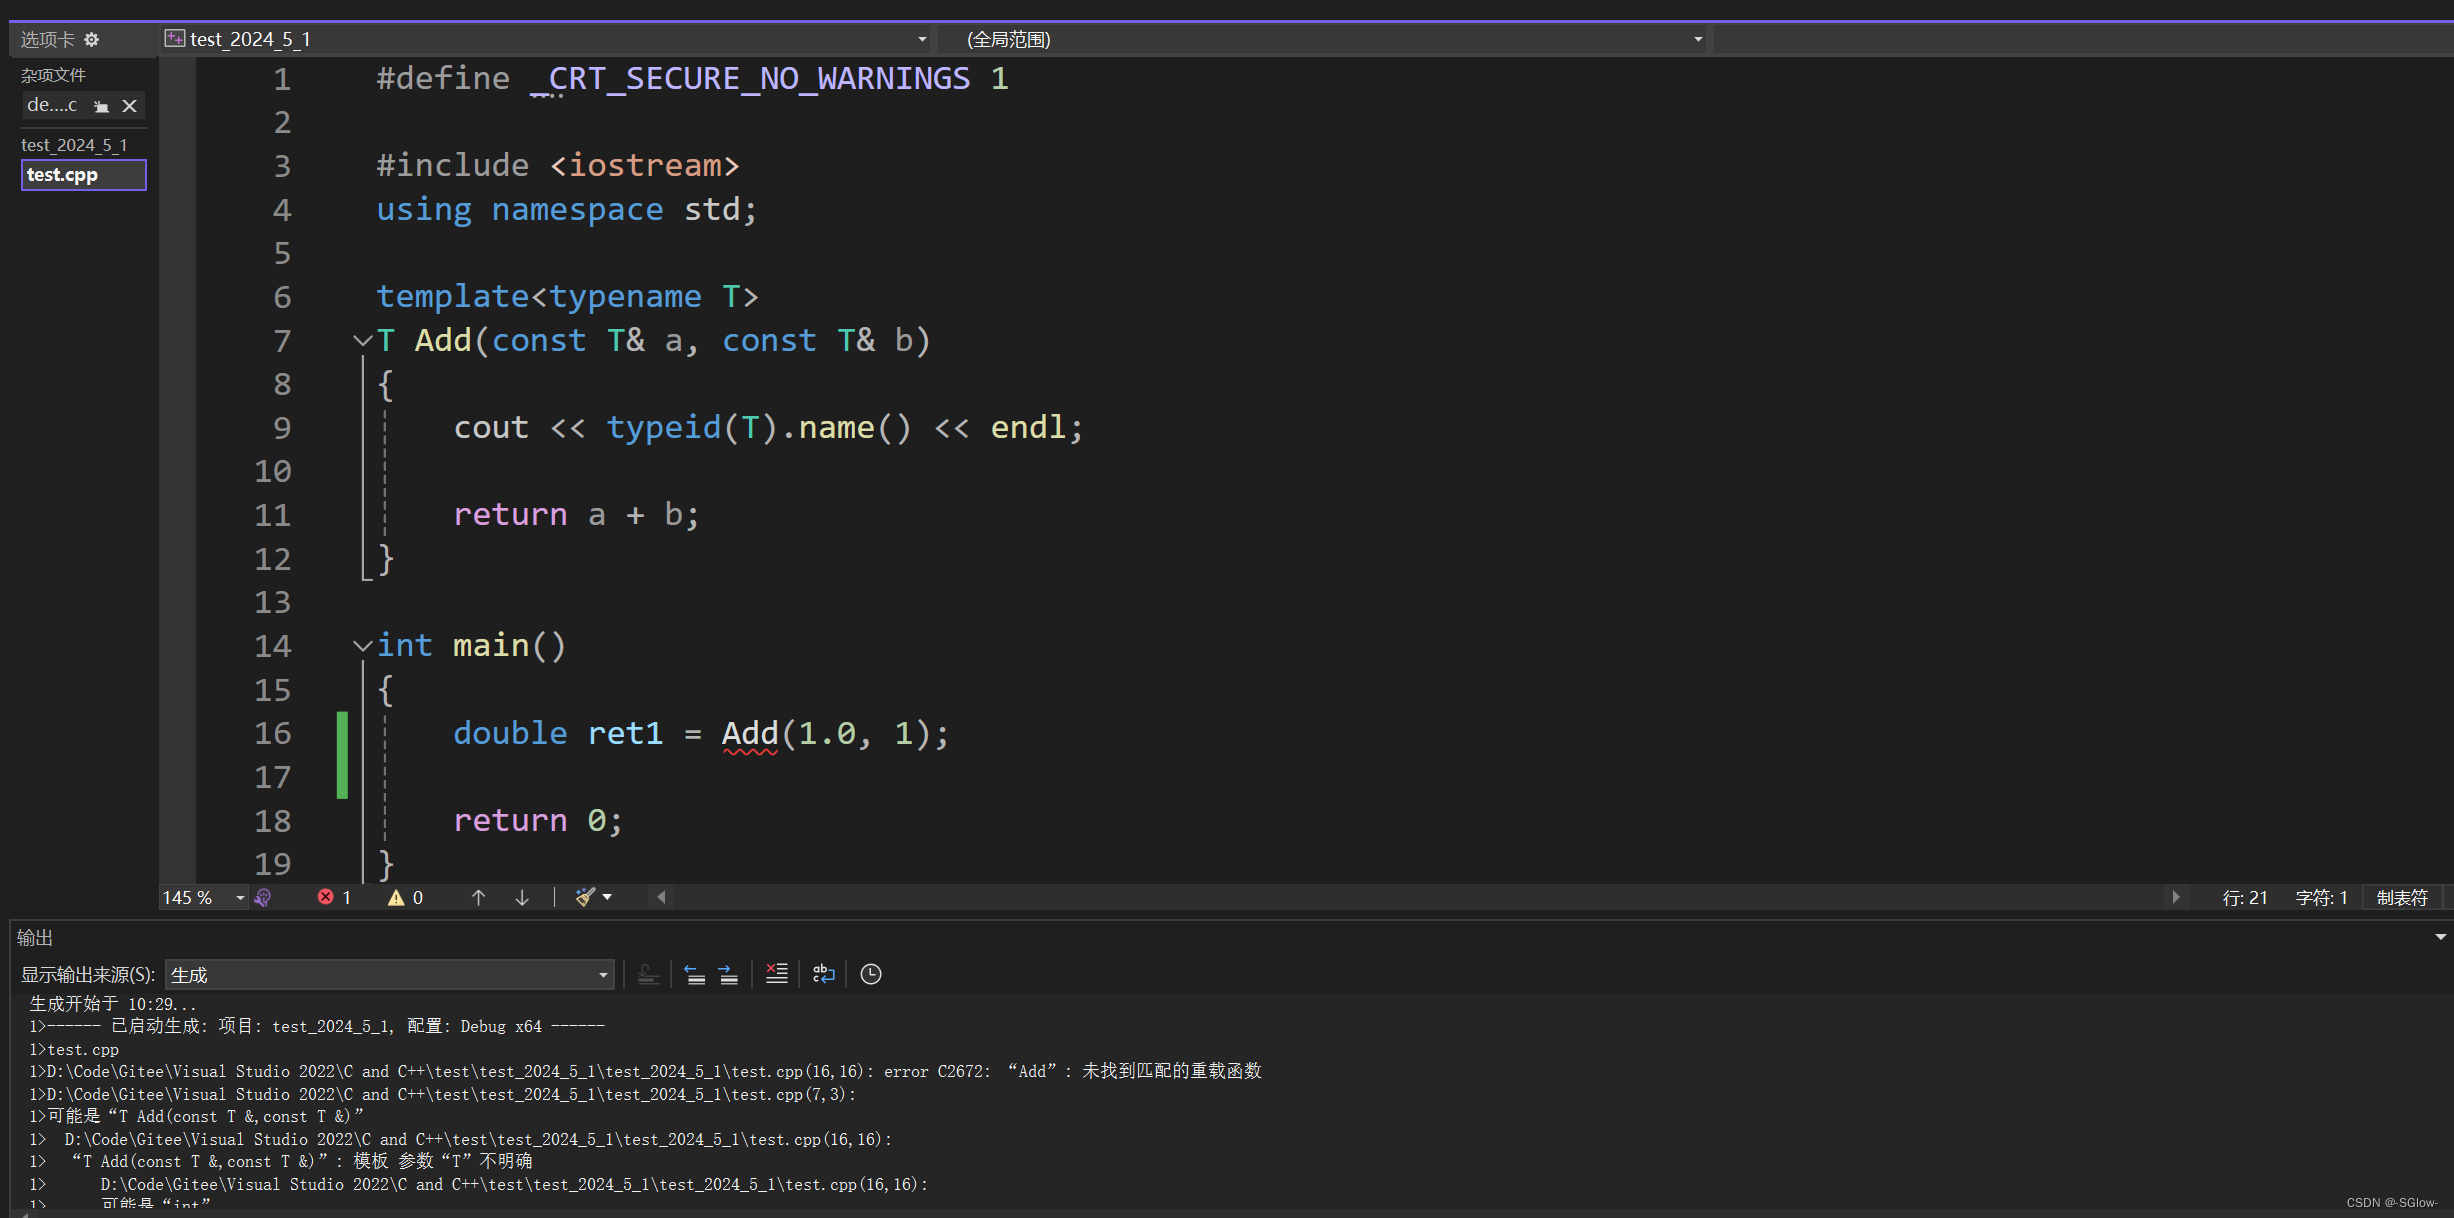Select the de...c tab under 杂项文件
Screen dimensions: 2454x1218
tap(52, 106)
